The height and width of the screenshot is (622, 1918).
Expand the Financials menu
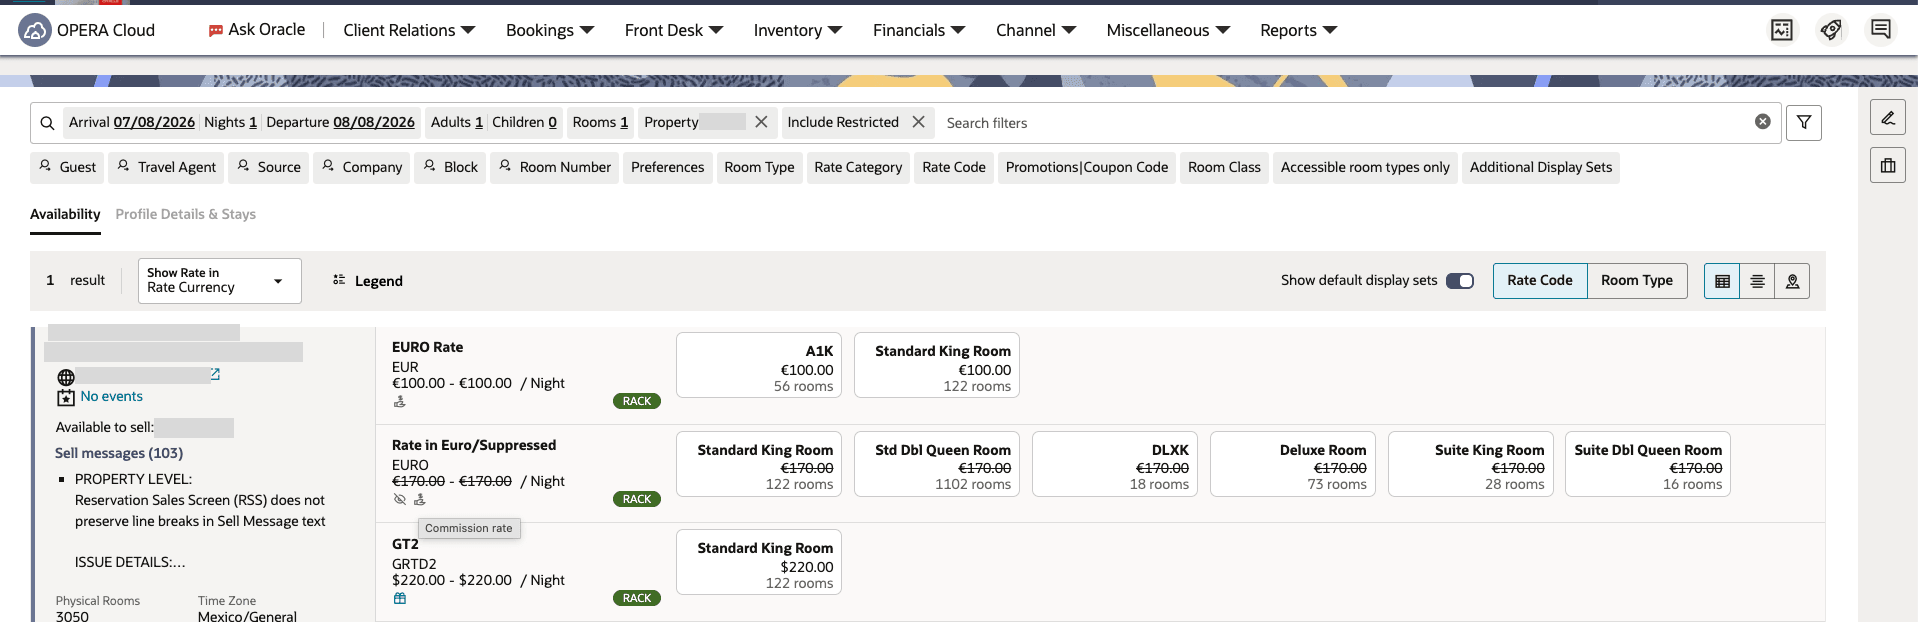tap(919, 30)
